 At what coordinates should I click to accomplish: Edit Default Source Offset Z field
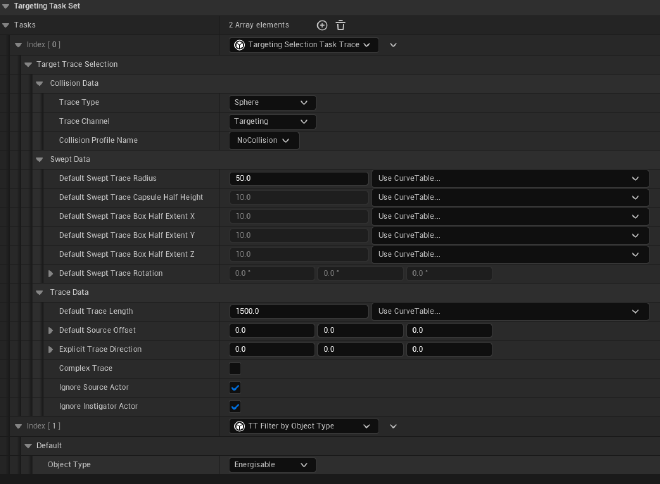pos(449,330)
